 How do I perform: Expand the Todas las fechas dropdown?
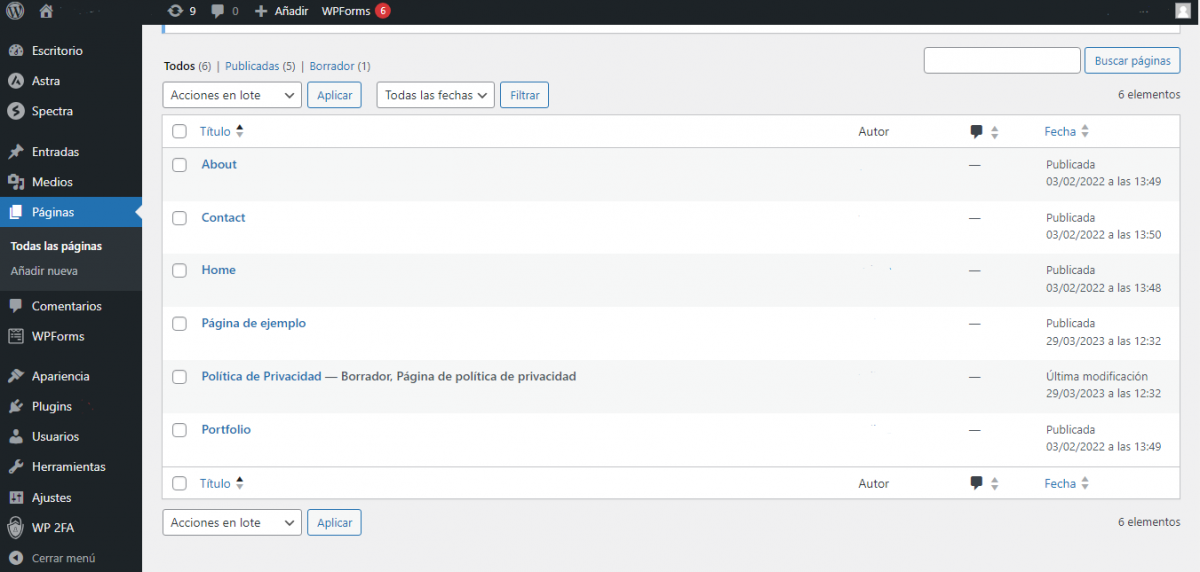(435, 95)
